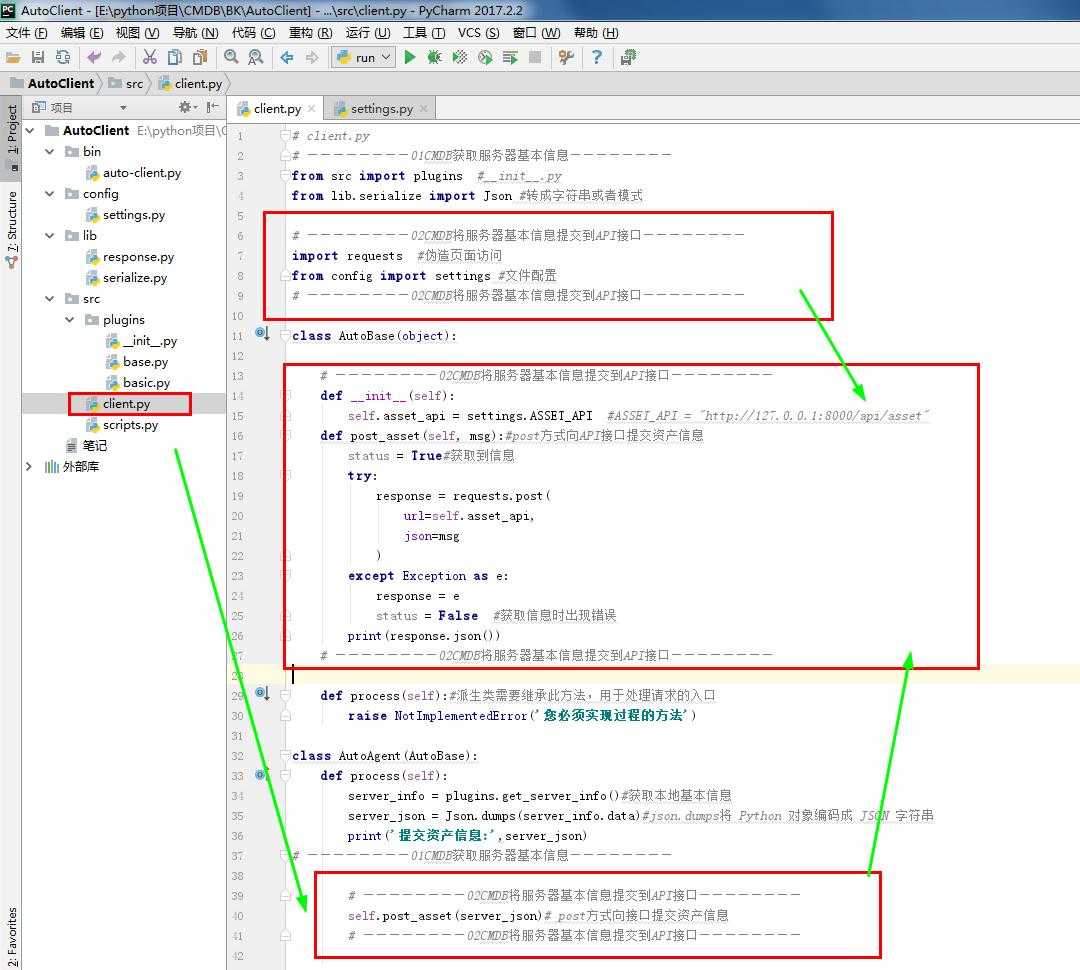This screenshot has height=970, width=1080.
Task: Click the Stop square icon
Action: coord(534,58)
